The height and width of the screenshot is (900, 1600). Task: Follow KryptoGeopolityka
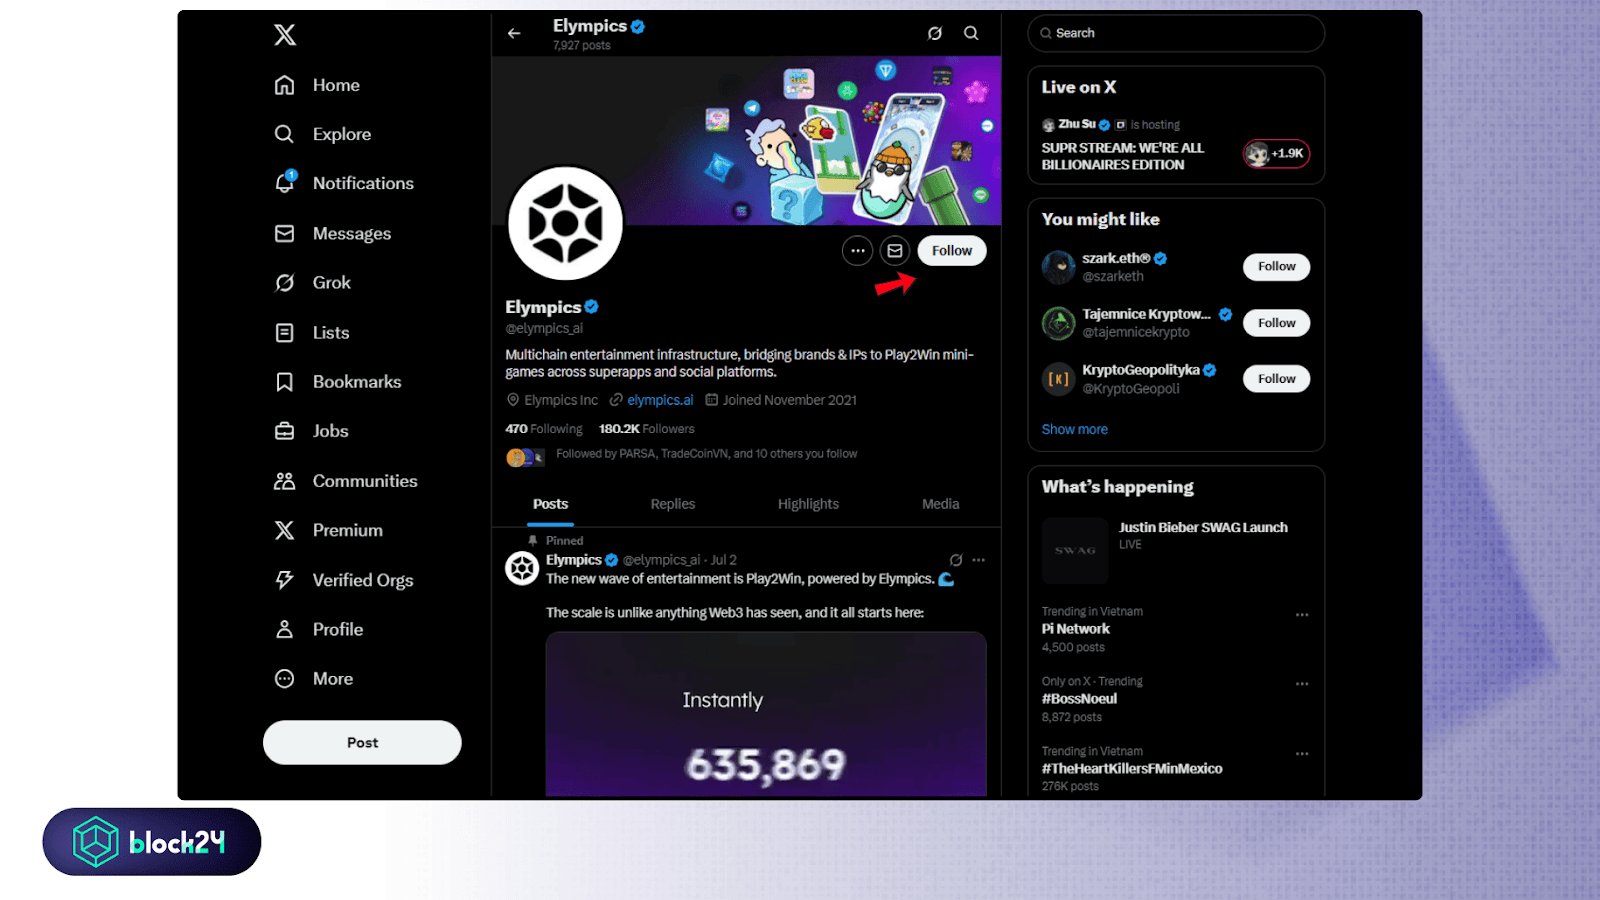click(x=1277, y=379)
